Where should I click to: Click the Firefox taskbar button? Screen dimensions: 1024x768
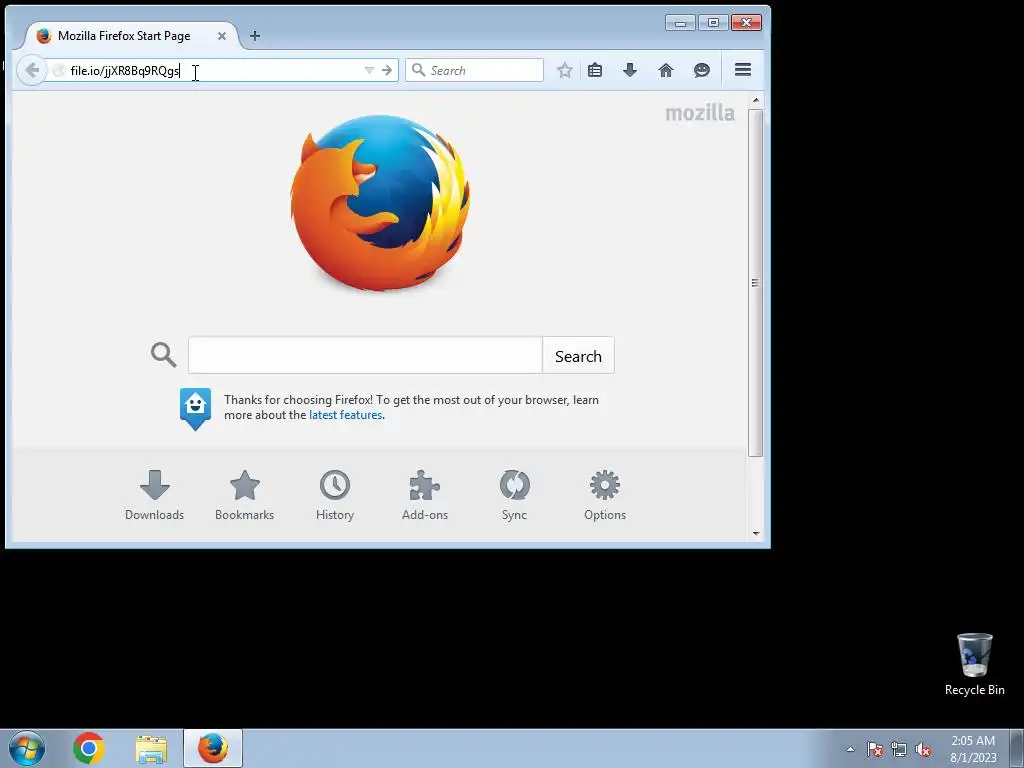(213, 748)
